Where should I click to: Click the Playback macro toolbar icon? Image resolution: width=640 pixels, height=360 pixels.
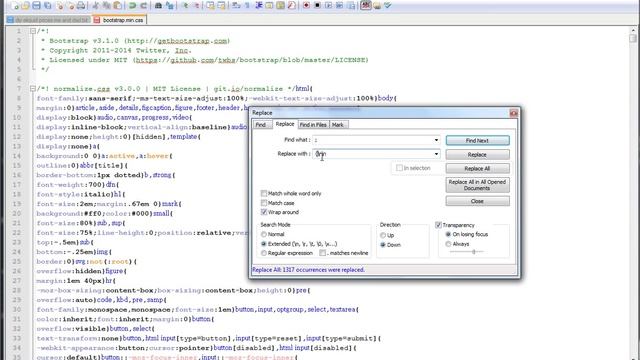(328, 5)
